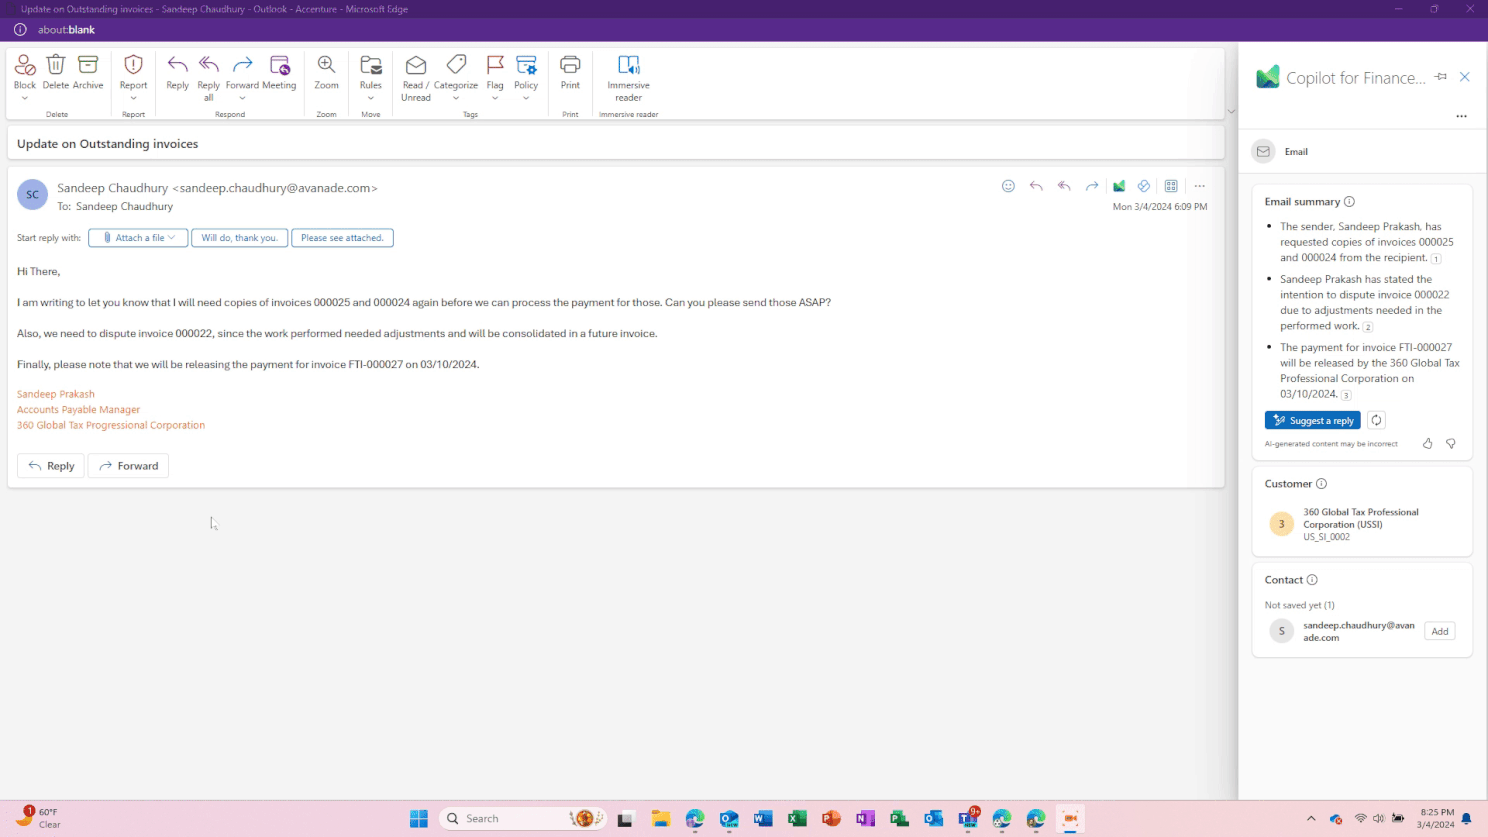The width and height of the screenshot is (1488, 837).
Task: Open the Rules menu in the ribbon
Action: (371, 98)
